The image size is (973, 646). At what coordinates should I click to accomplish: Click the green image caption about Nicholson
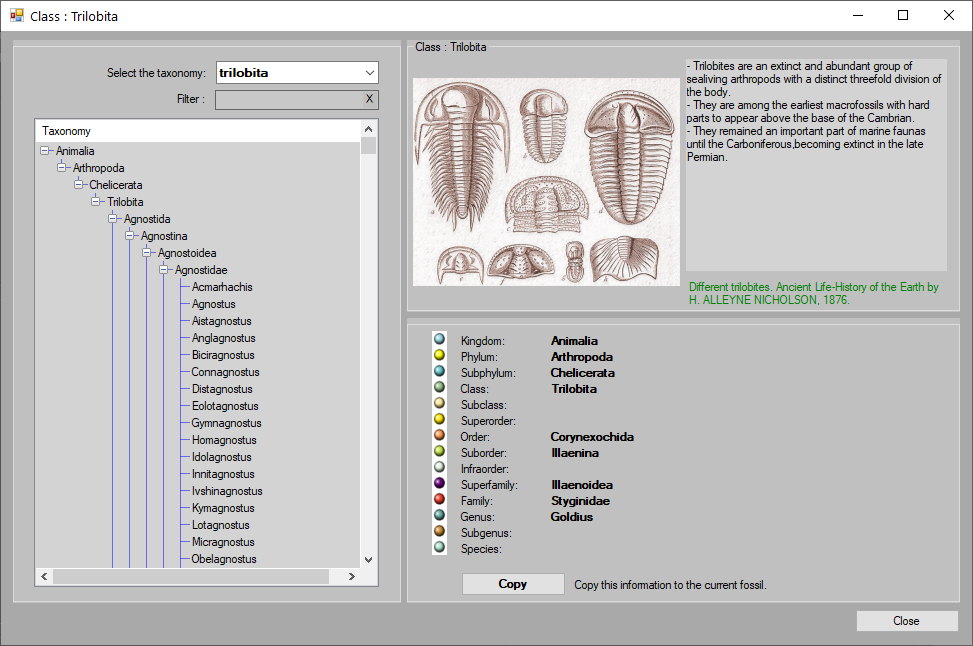pos(814,294)
